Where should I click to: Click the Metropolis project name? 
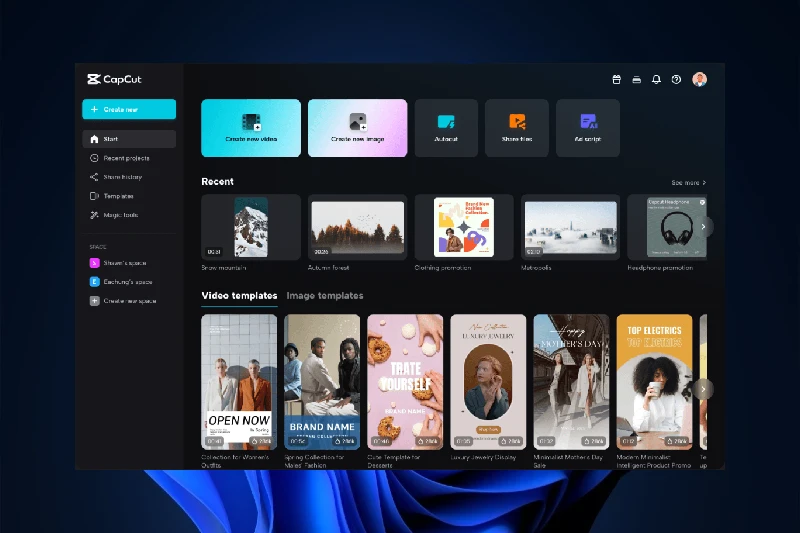coord(536,268)
